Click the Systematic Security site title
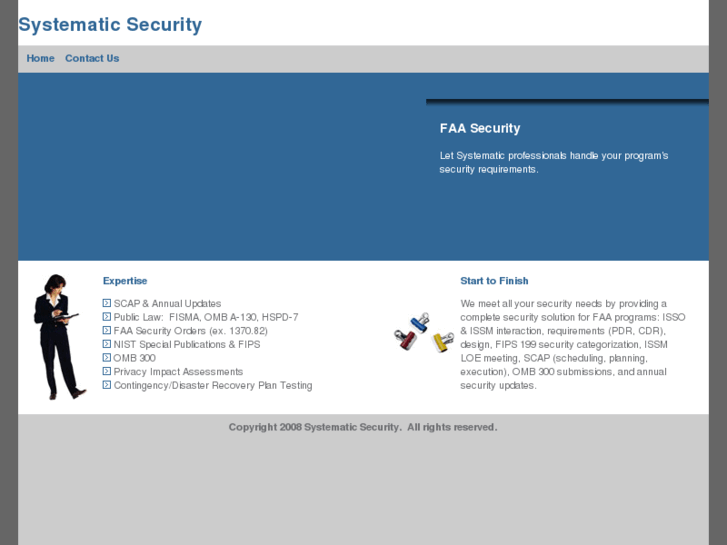 point(110,25)
